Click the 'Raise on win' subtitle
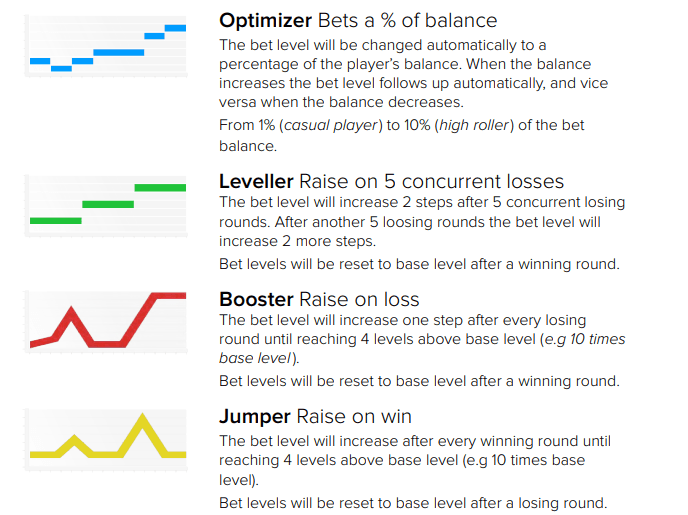 coord(354,416)
